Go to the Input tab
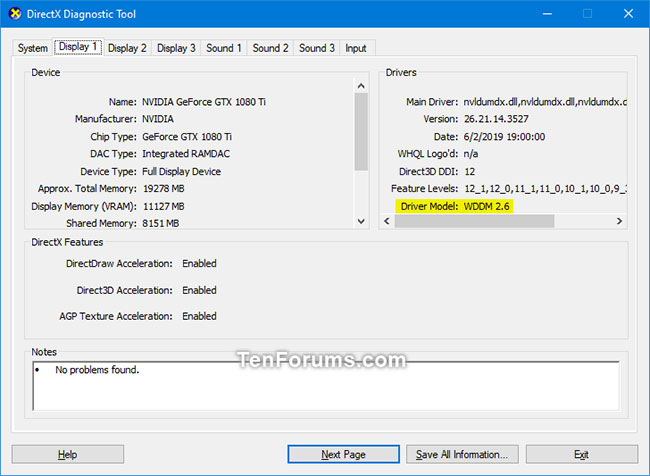 point(356,48)
